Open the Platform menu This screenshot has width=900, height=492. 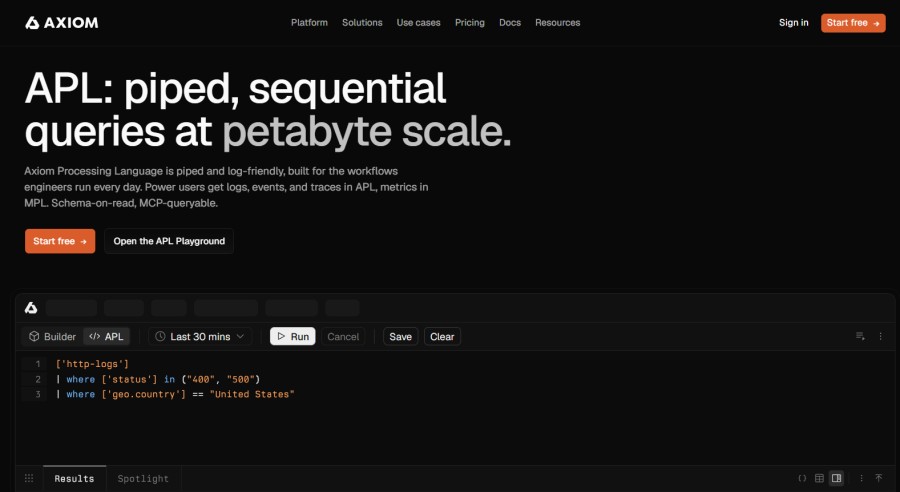click(309, 22)
